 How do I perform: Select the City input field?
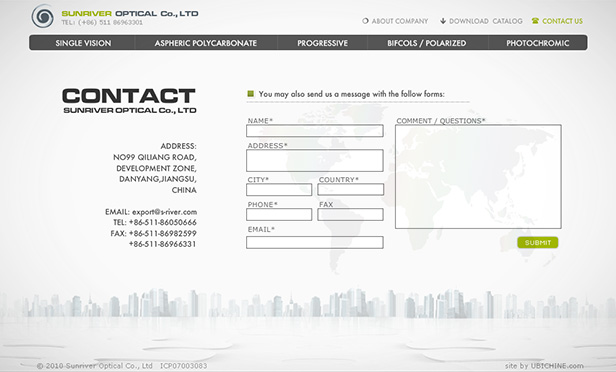pos(279,190)
